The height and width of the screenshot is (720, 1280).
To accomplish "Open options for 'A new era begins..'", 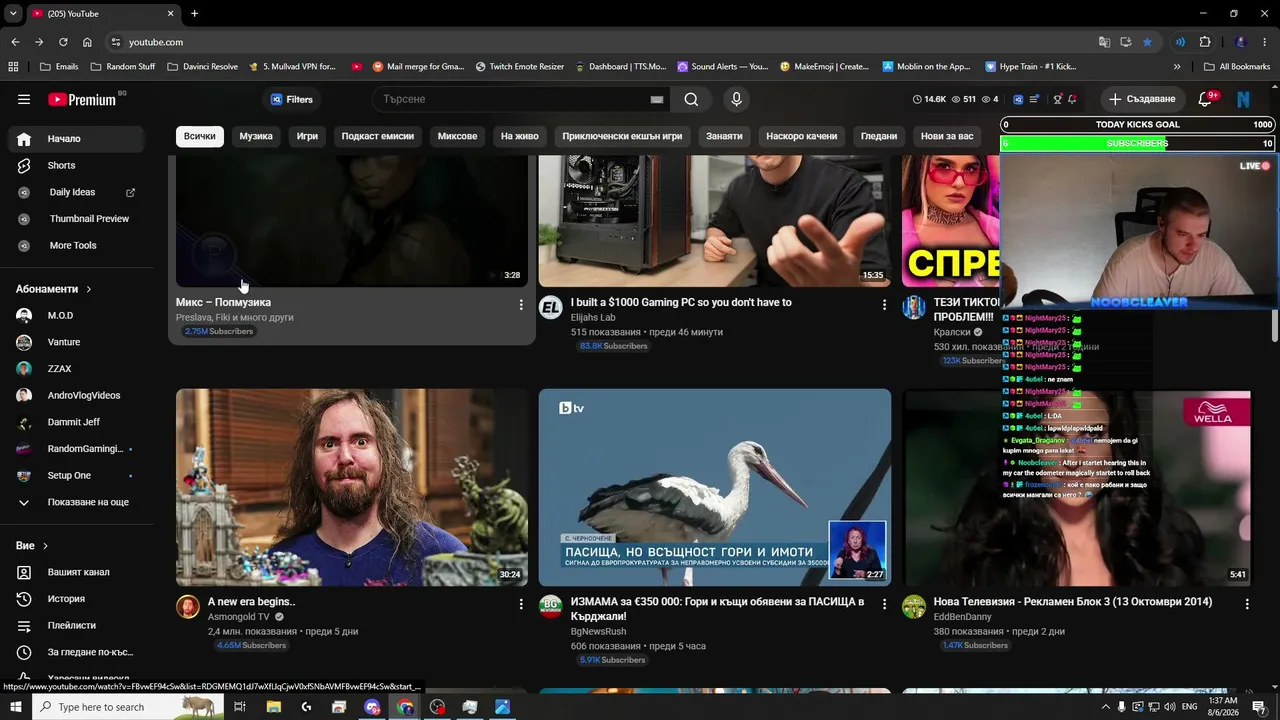I will [521, 604].
